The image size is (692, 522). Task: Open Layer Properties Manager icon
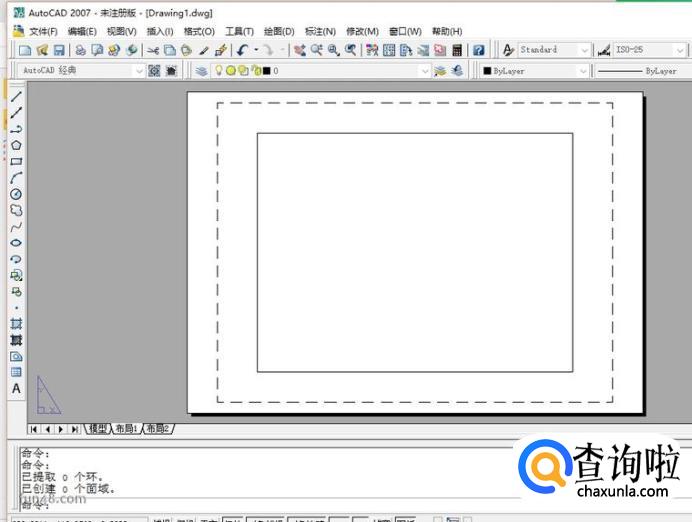tap(201, 71)
